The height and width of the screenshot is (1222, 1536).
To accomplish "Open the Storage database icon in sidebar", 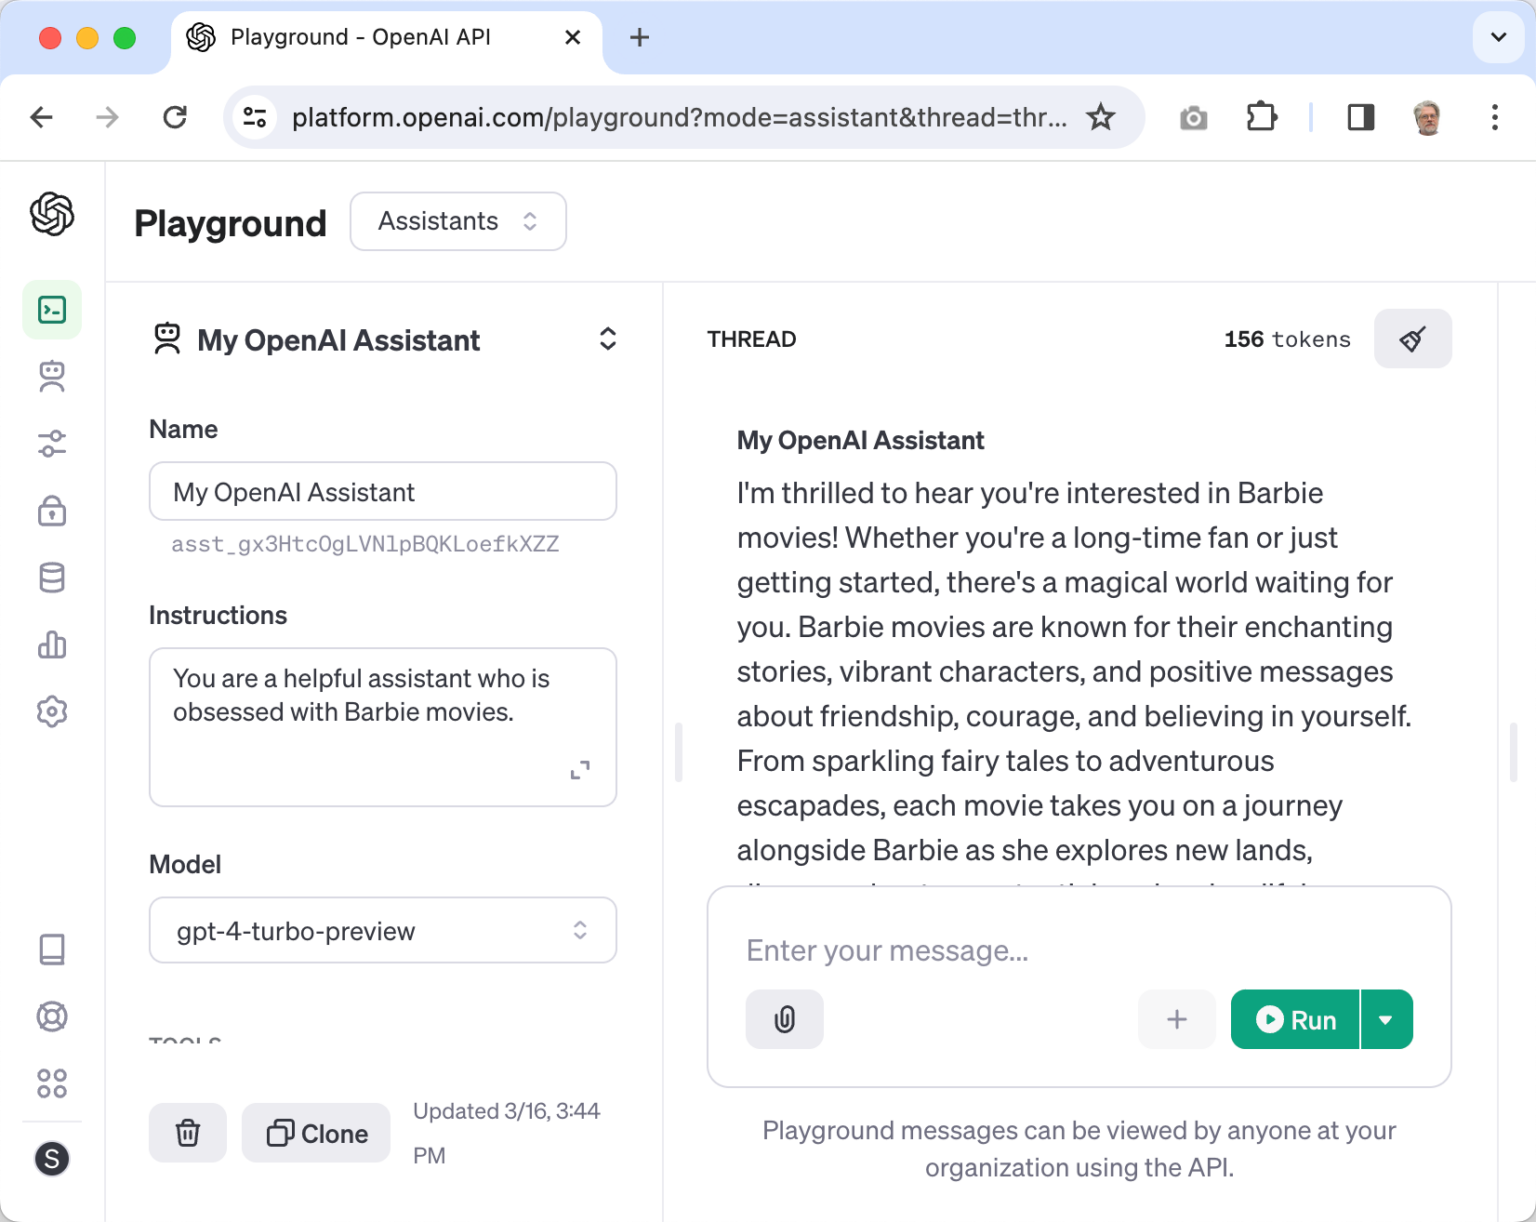I will pos(52,578).
